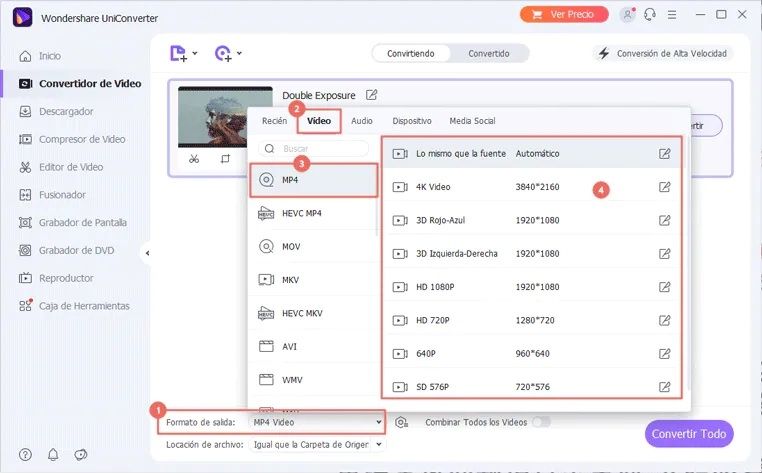This screenshot has height=473, width=762.
Task: Click the Ver Precio button
Action: 564,15
